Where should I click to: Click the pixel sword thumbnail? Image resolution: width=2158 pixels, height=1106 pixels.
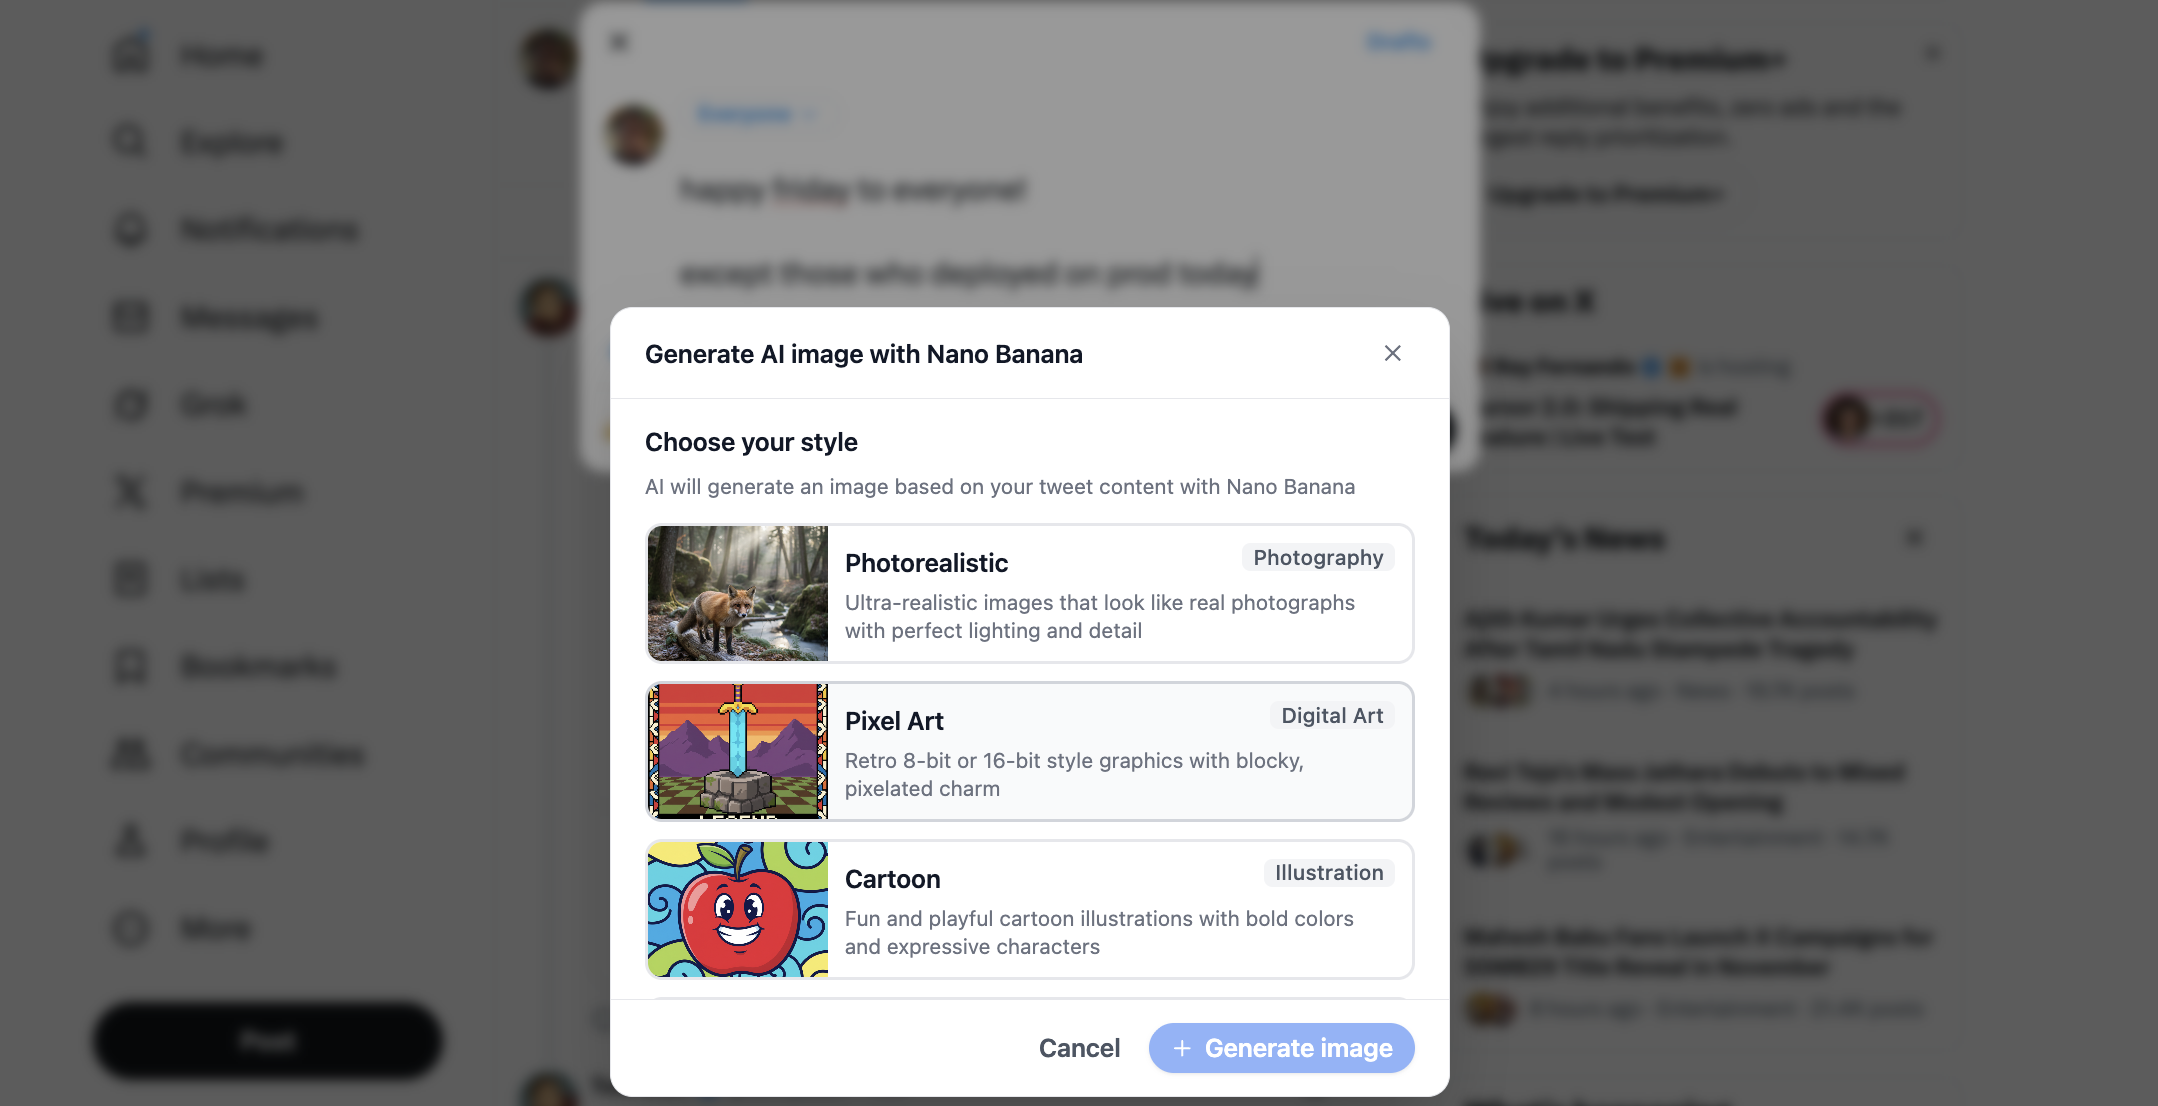(x=738, y=751)
